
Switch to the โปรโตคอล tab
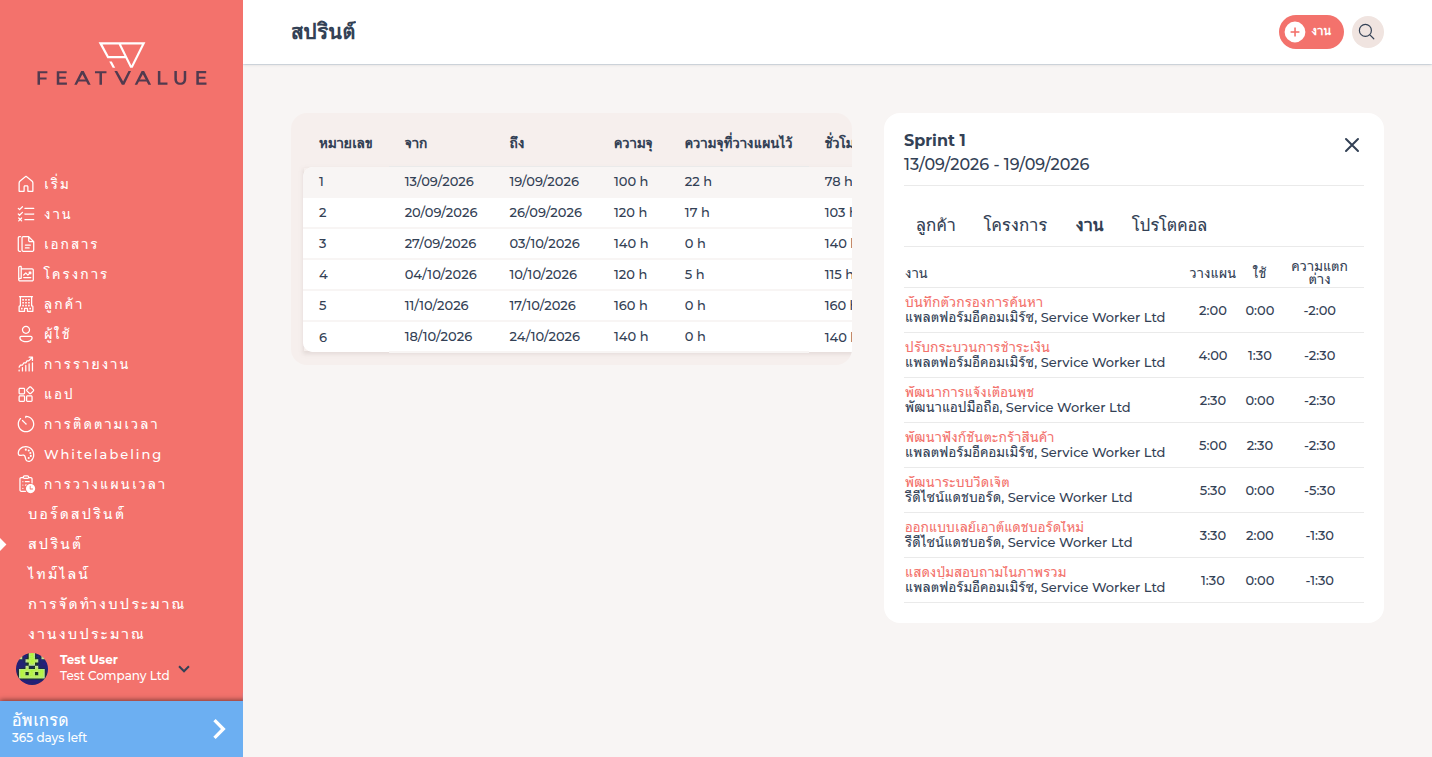click(1169, 225)
